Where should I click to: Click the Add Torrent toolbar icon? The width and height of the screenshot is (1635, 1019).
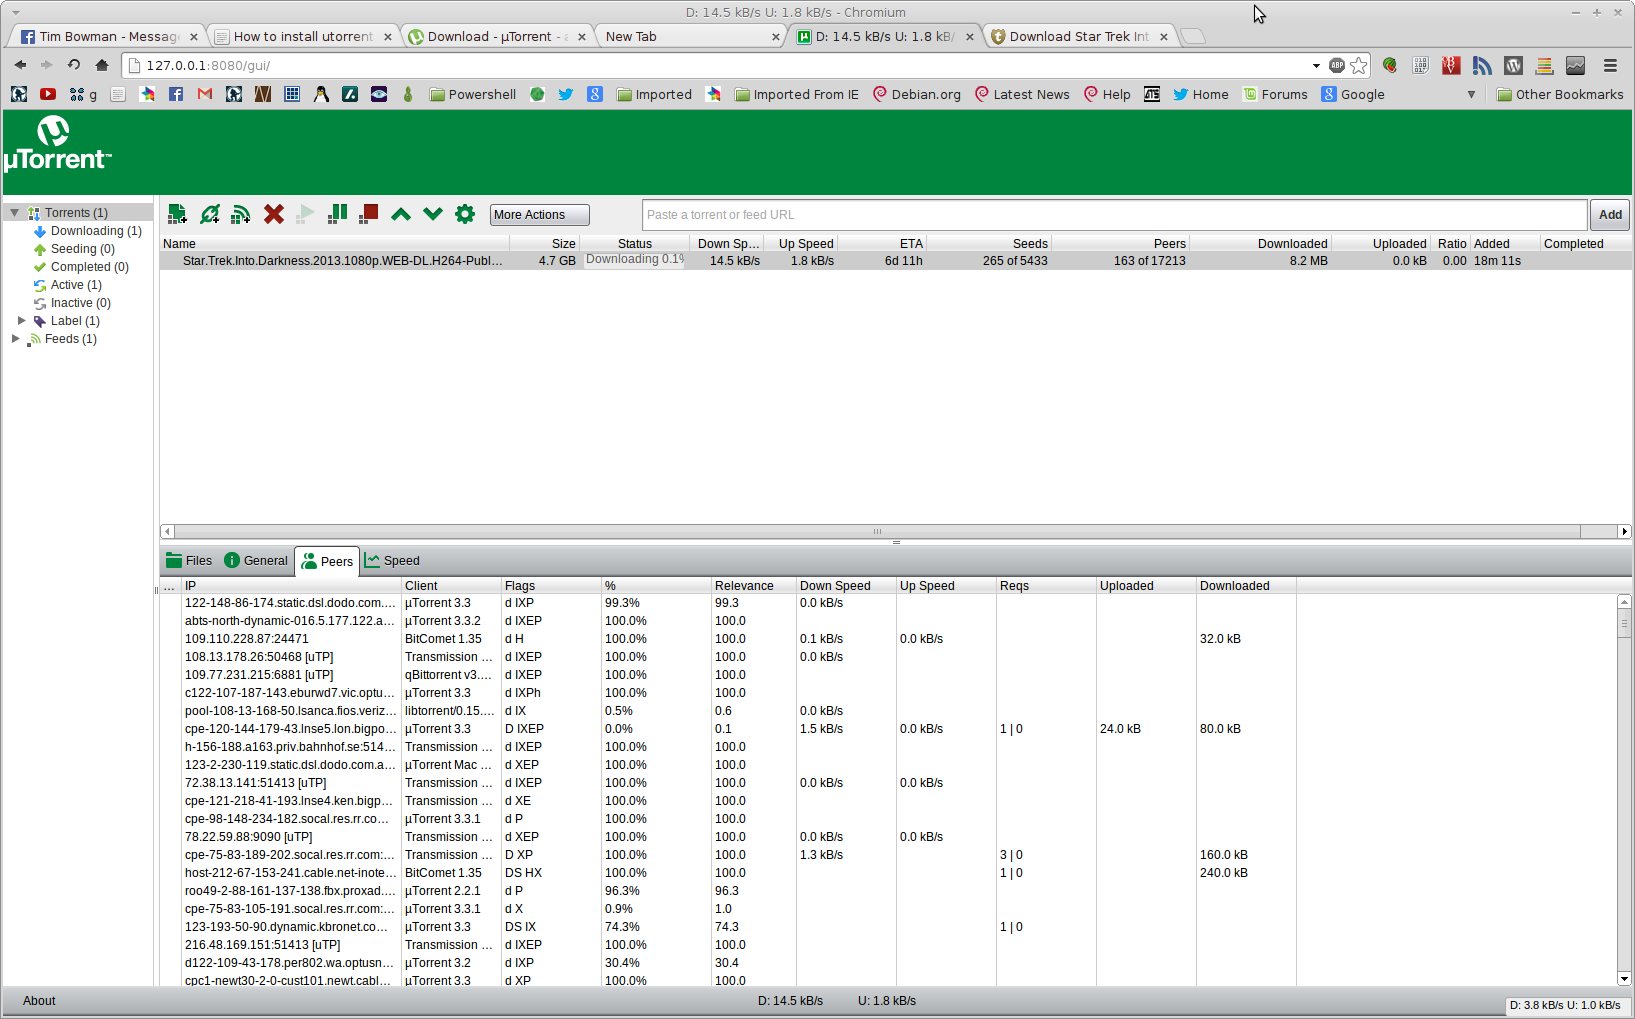pyautogui.click(x=177, y=214)
